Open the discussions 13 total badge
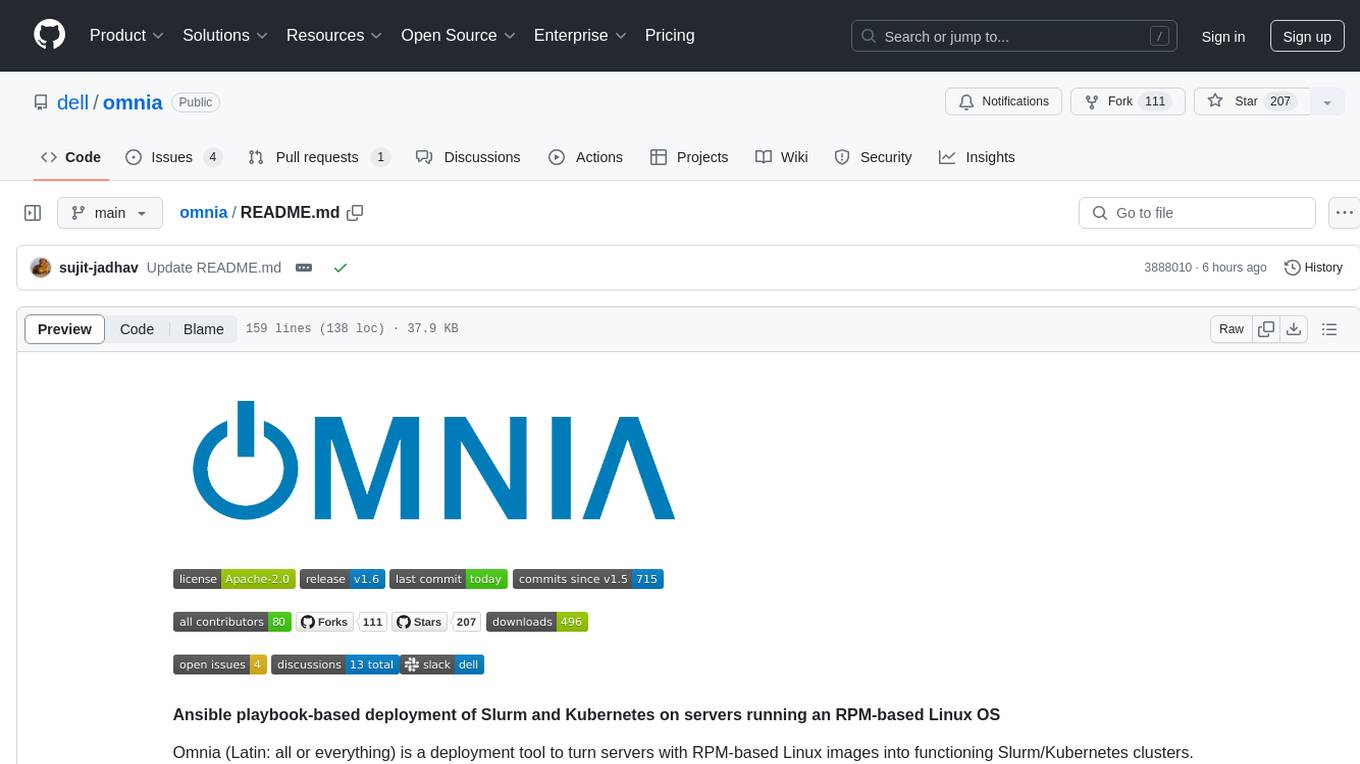This screenshot has height=764, width=1360. point(335,665)
